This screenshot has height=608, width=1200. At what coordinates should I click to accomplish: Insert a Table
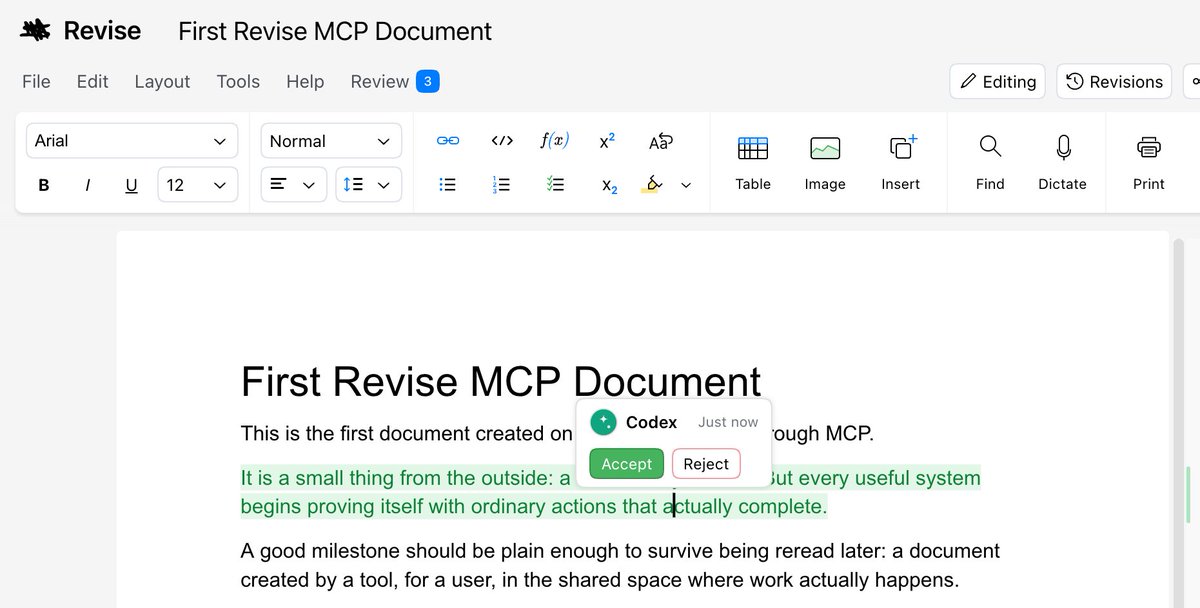[x=753, y=163]
